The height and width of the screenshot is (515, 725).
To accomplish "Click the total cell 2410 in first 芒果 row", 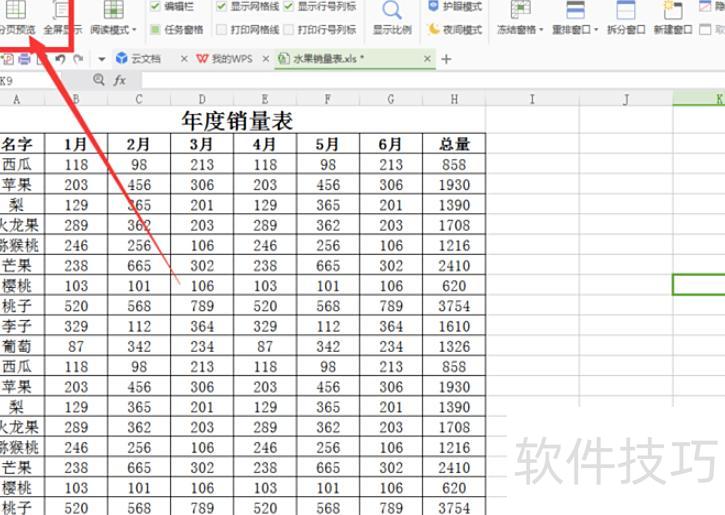I will pyautogui.click(x=454, y=265).
